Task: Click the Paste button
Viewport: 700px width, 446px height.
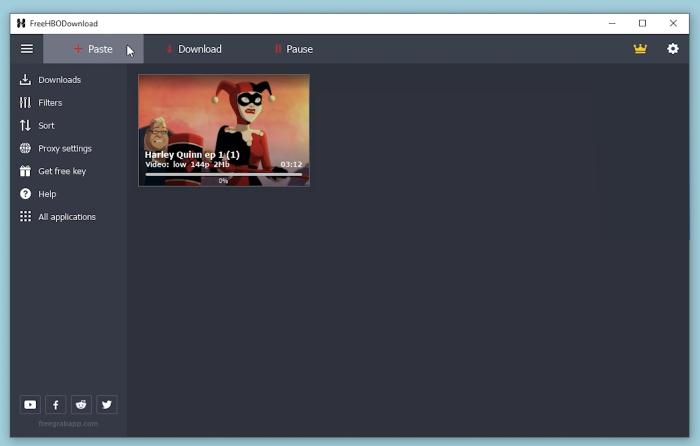Action: [93, 49]
